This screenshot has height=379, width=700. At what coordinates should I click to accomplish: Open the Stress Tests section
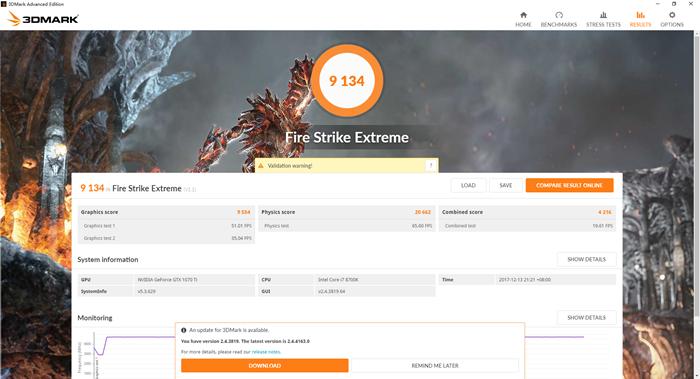pos(603,19)
